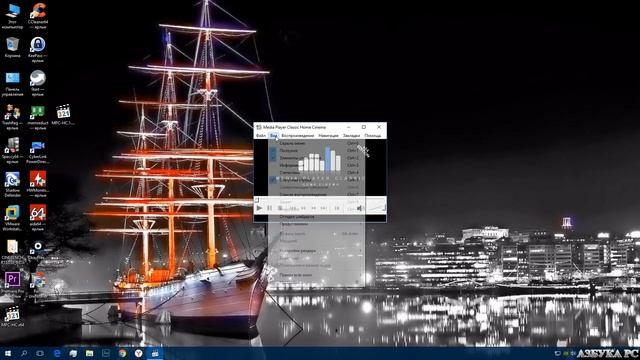
Task: Open File Explorer from the taskbar
Action: [89, 353]
